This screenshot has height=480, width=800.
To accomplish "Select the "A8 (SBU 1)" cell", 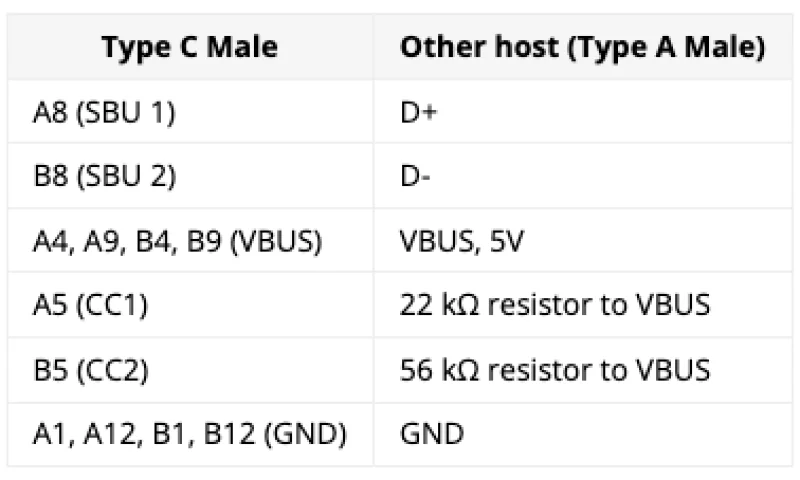I will coord(104,113).
